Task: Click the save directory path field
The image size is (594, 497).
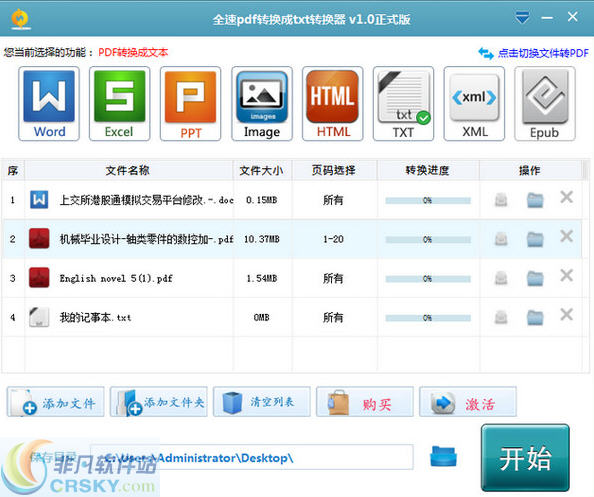Action: point(252,457)
